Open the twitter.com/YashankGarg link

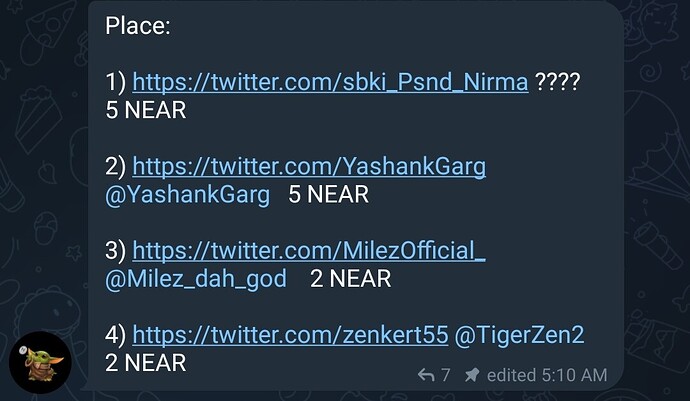pos(308,166)
